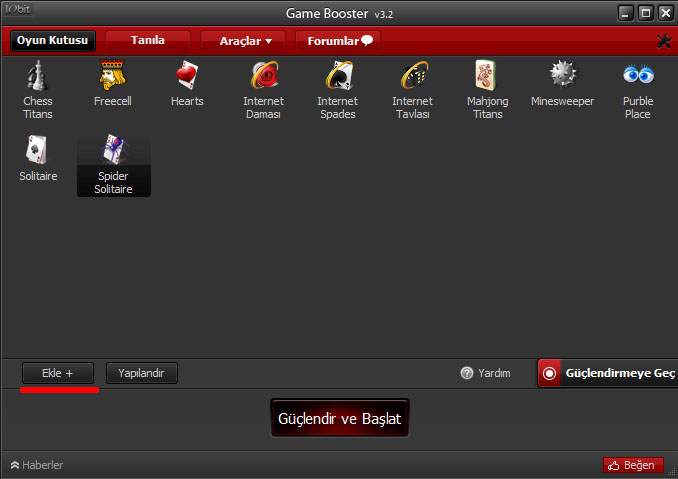The image size is (678, 479).
Task: Minimize the Game Booster window
Action: 625,13
